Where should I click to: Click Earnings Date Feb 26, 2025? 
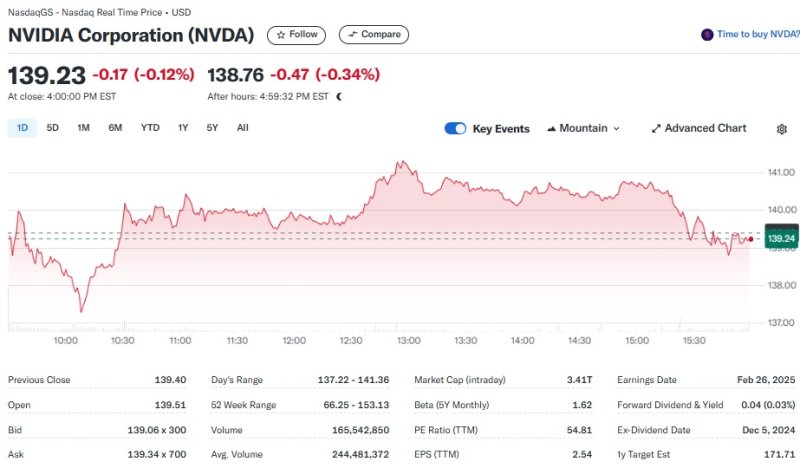coord(766,380)
